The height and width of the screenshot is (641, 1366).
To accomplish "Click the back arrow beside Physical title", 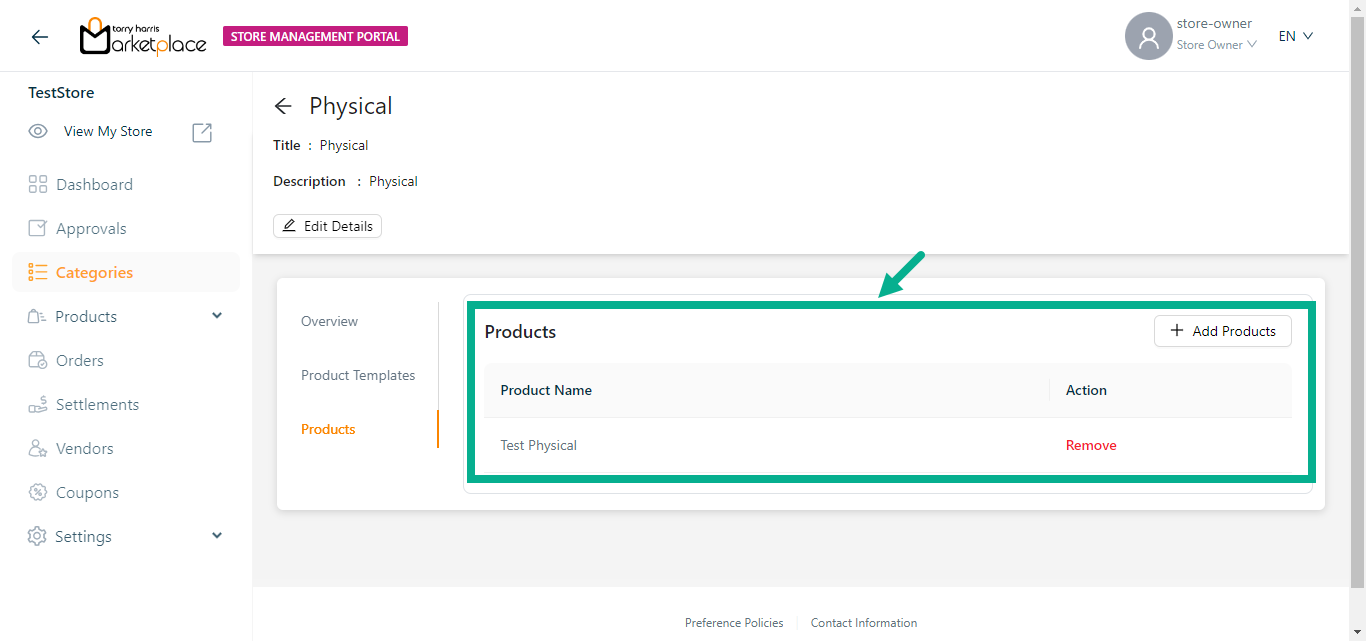I will (283, 106).
